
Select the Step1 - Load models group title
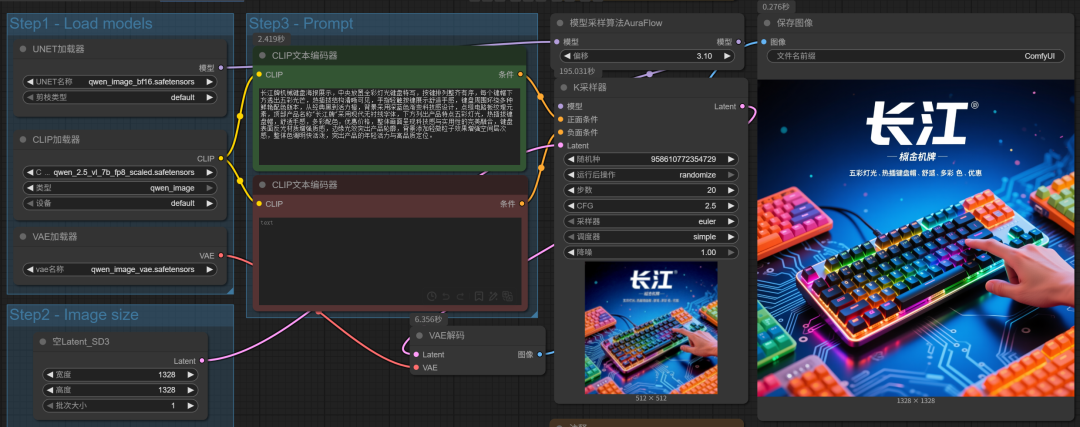[81, 23]
